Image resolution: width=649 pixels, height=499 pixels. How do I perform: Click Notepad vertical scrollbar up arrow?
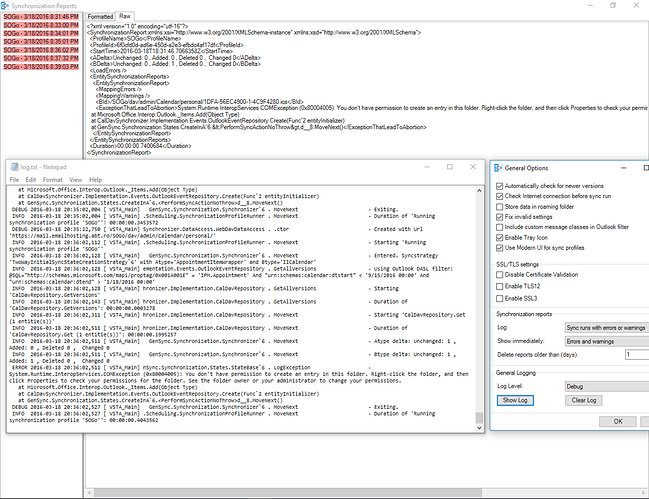[479, 191]
